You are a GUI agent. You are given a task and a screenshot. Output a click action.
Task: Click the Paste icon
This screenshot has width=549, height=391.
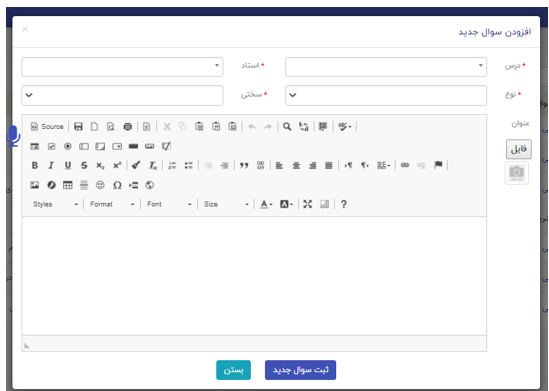point(199,126)
